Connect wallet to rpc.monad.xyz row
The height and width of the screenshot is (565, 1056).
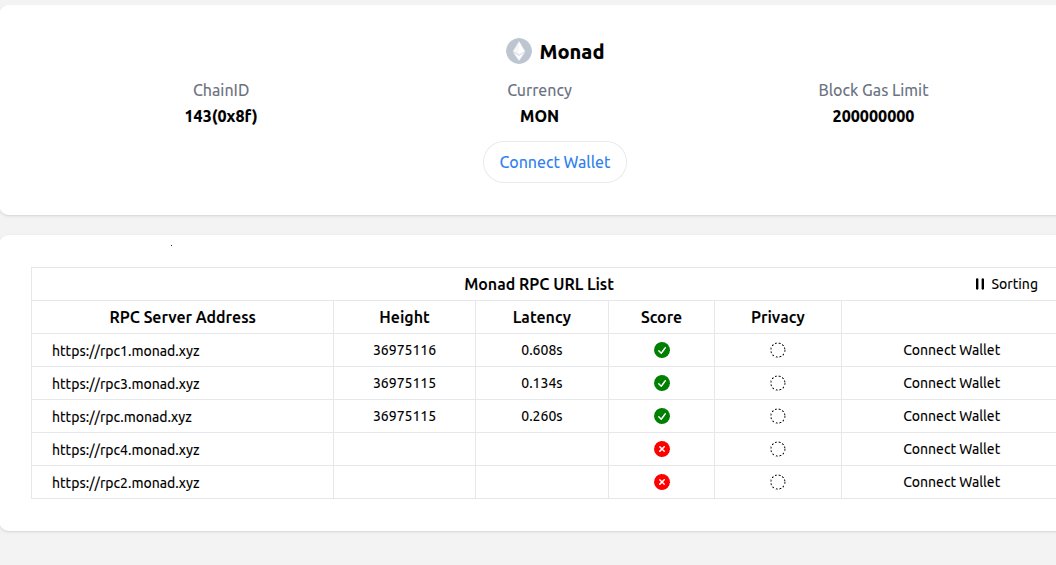click(x=952, y=416)
